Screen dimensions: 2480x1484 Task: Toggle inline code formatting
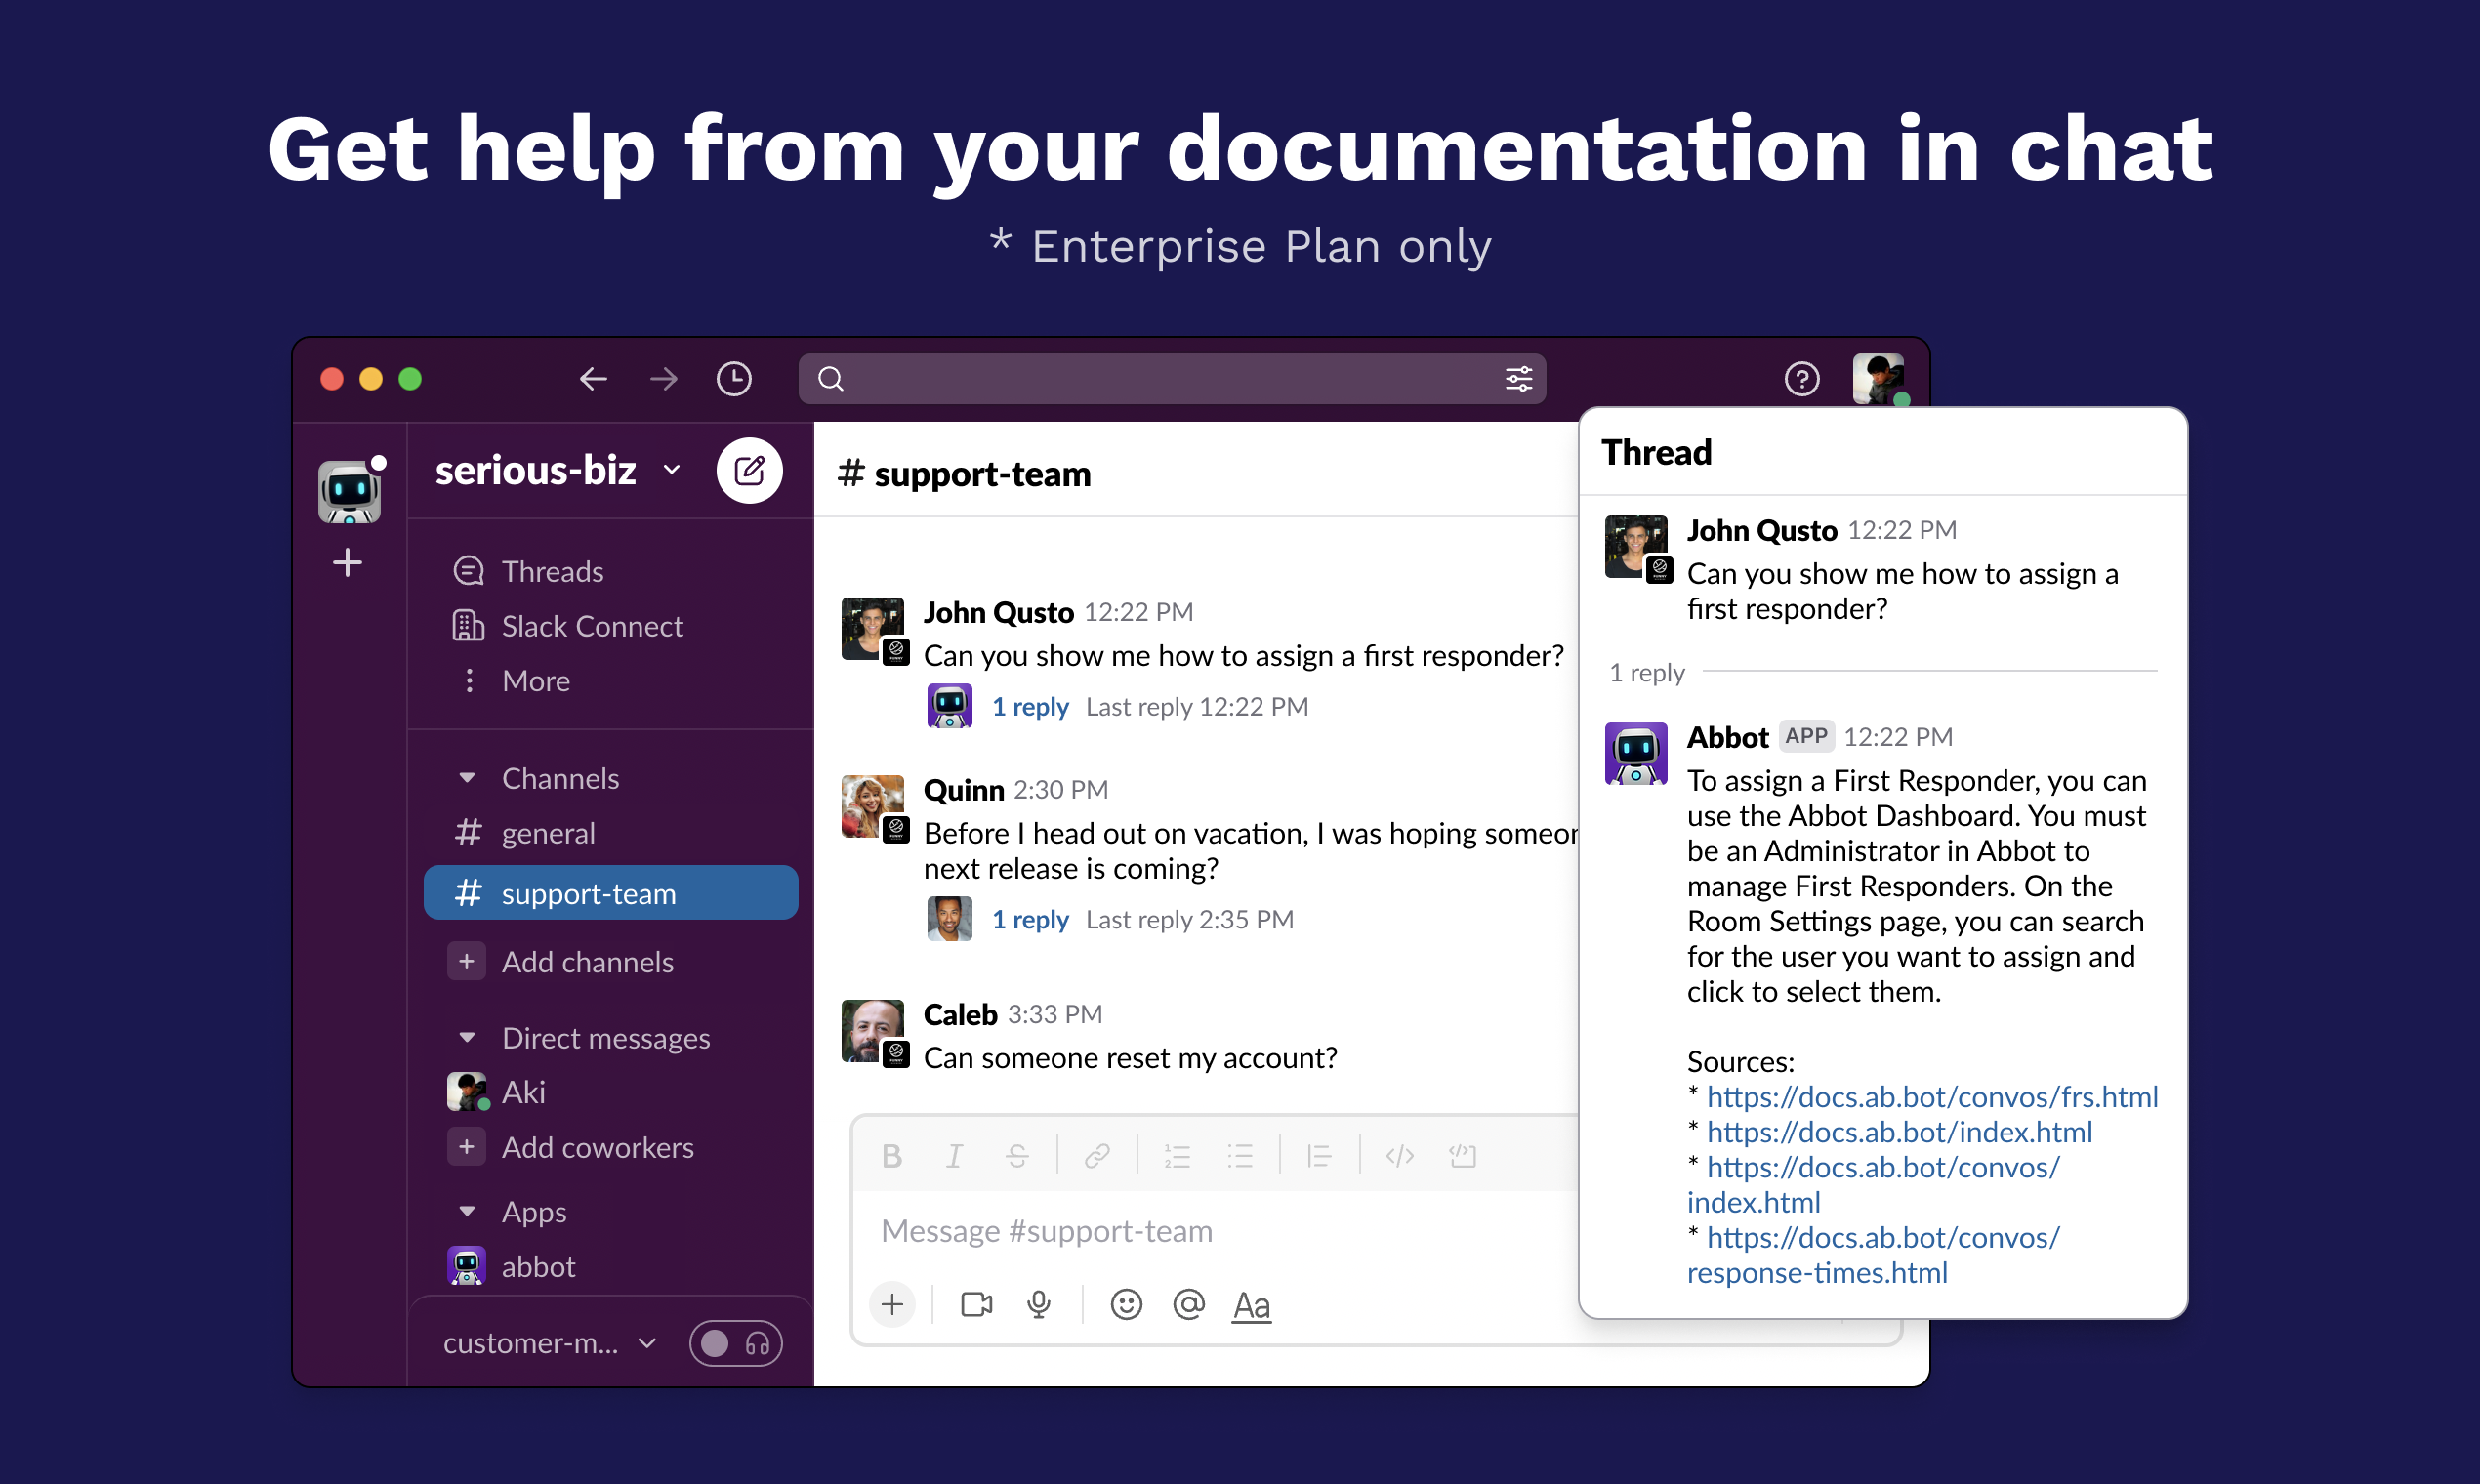click(1399, 1157)
